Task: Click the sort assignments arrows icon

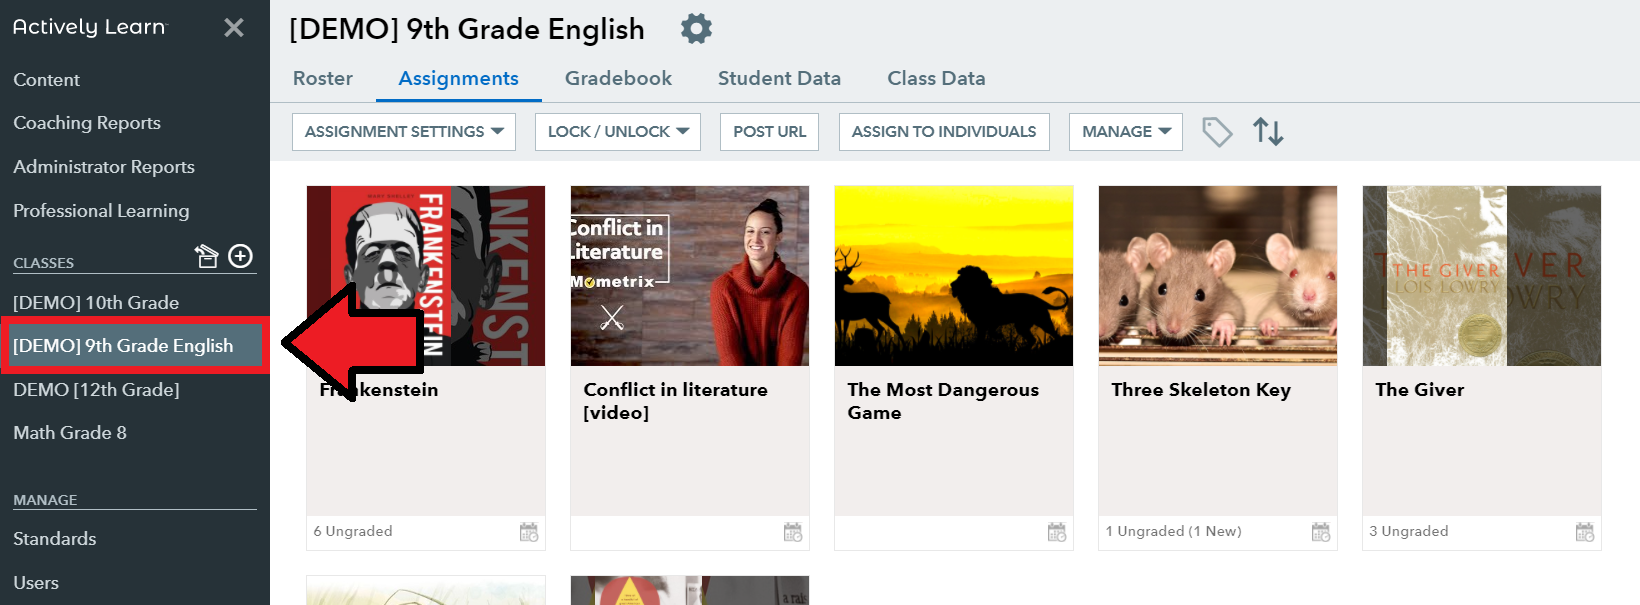Action: tap(1268, 132)
